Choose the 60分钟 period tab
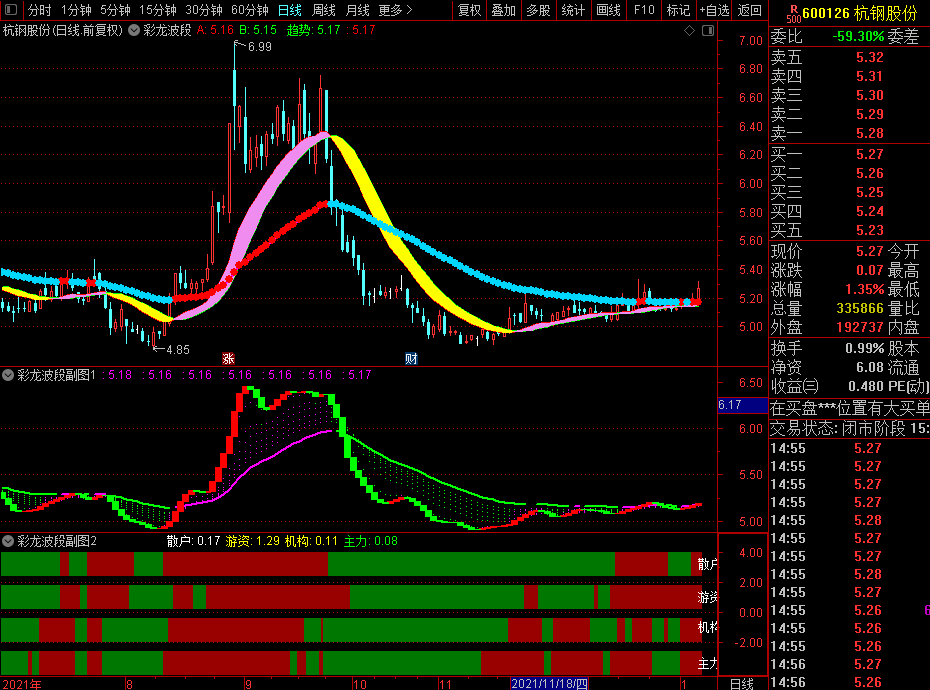The image size is (930, 690). [249, 10]
